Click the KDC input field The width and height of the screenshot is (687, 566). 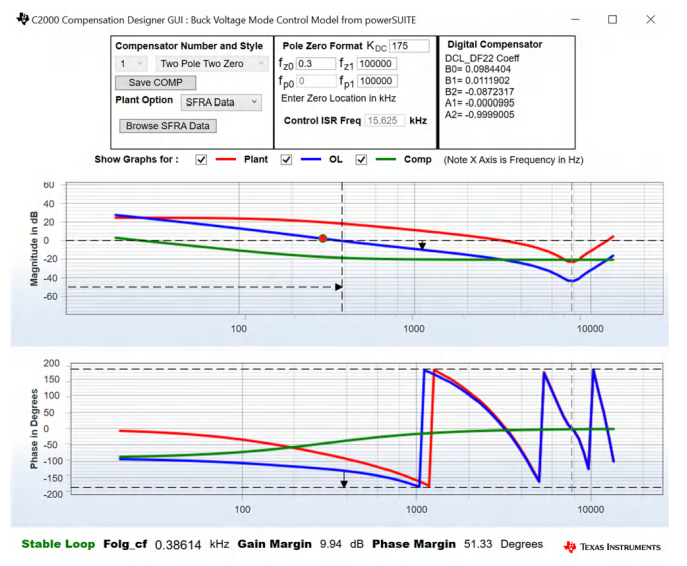pyautogui.click(x=409, y=46)
